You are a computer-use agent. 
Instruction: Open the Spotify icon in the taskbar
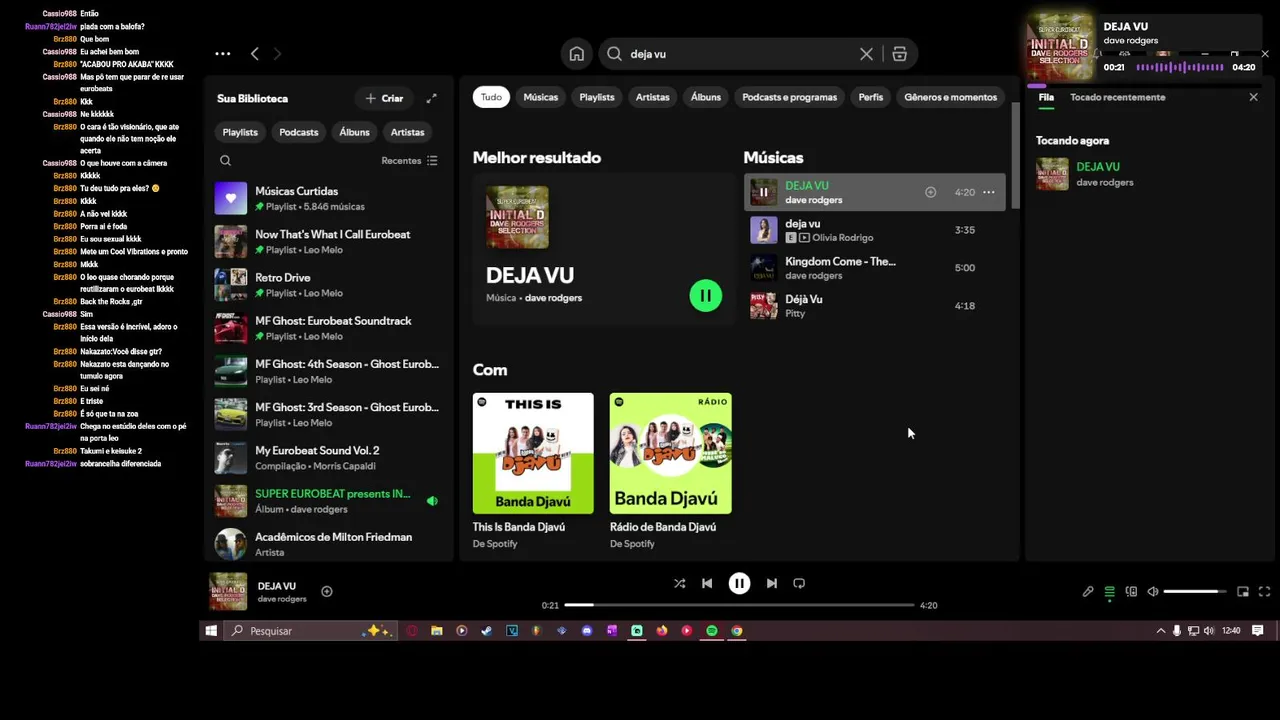pyautogui.click(x=712, y=631)
